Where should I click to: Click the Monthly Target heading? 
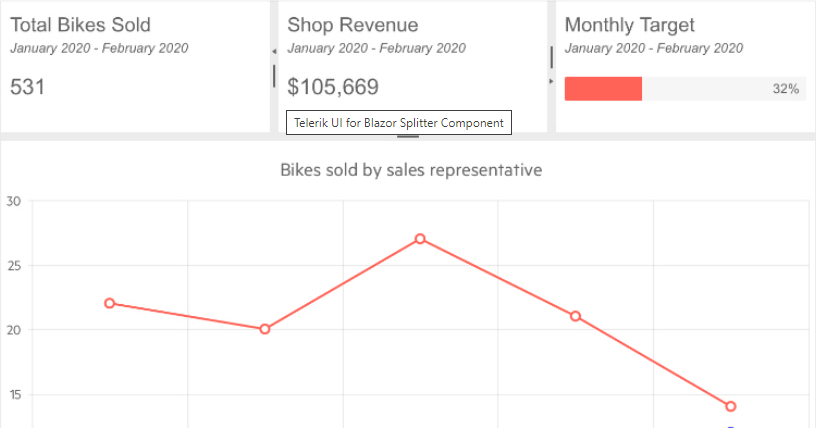coord(629,25)
